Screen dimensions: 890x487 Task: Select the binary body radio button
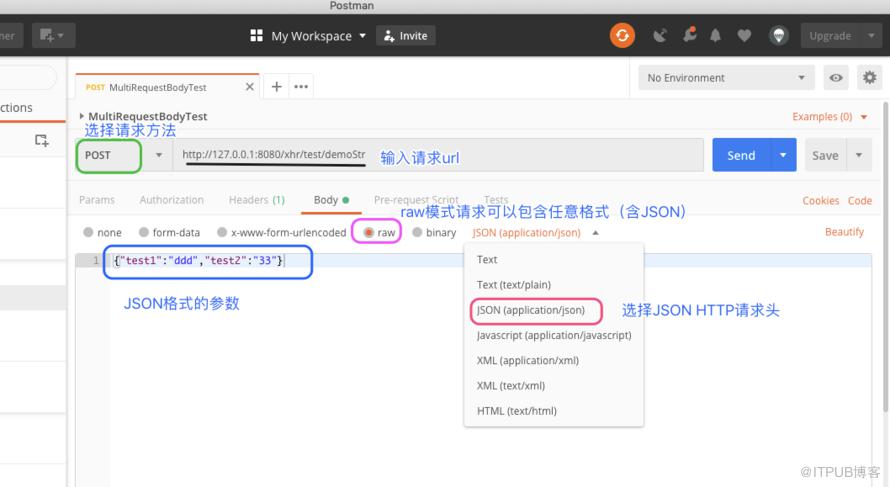(x=417, y=232)
